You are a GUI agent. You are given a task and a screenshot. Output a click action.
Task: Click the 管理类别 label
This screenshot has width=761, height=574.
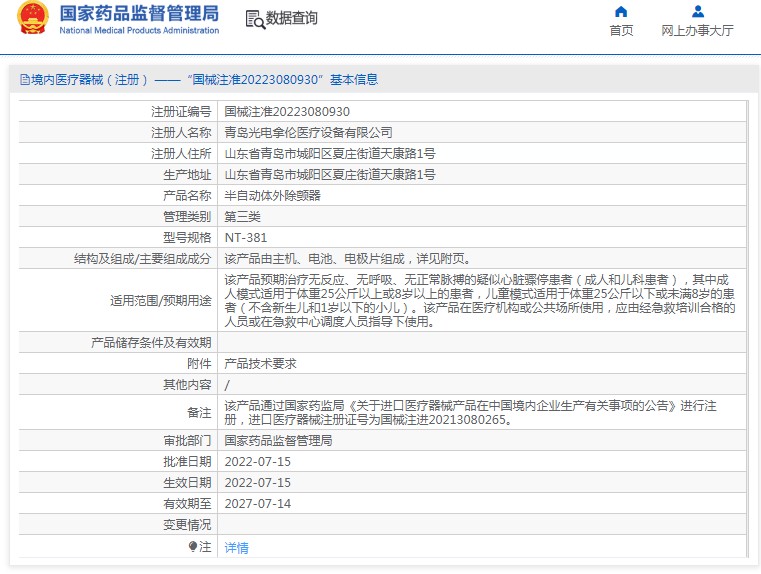[x=187, y=216]
